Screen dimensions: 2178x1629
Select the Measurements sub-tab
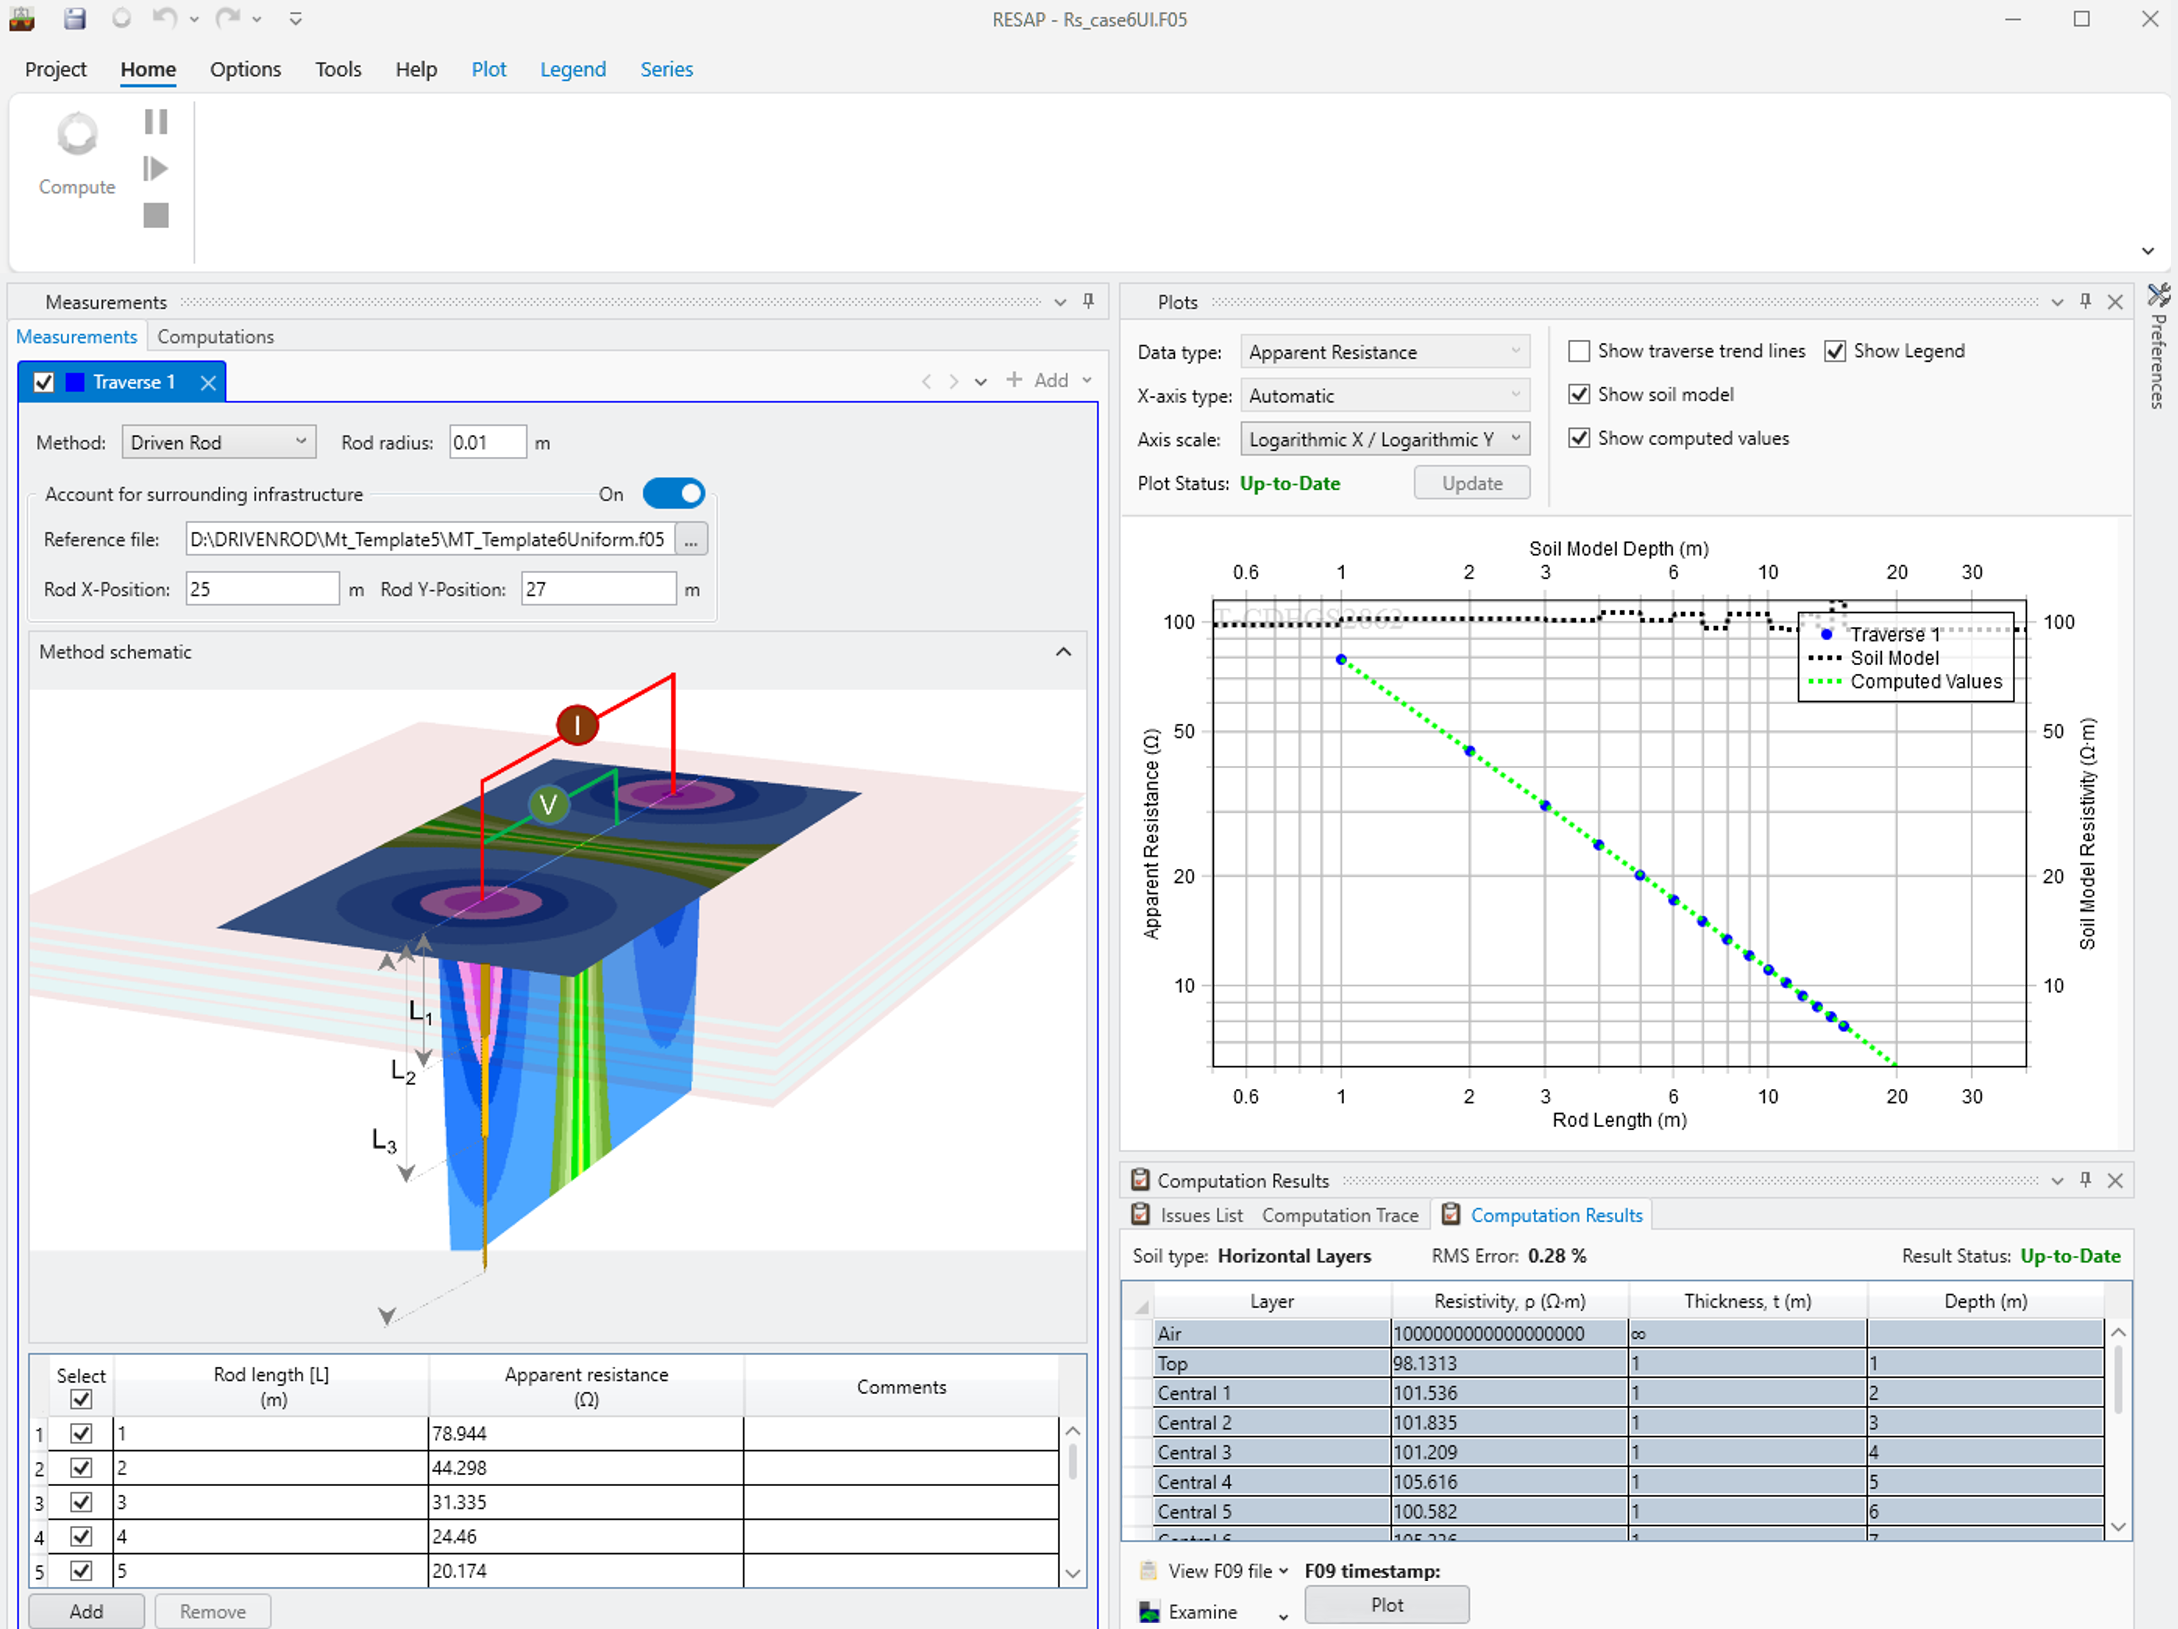[77, 337]
